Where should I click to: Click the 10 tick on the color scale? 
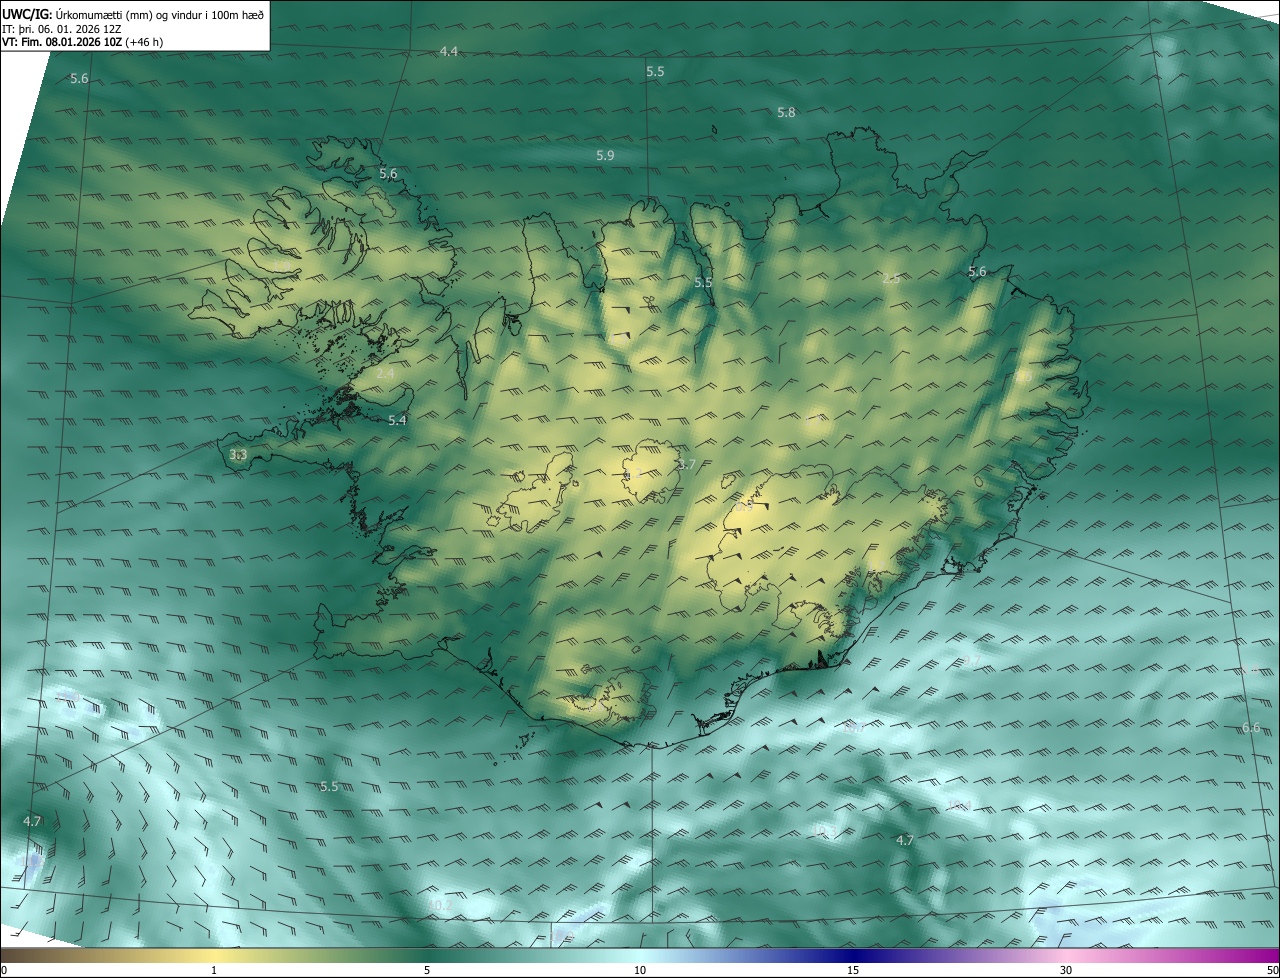click(x=640, y=970)
